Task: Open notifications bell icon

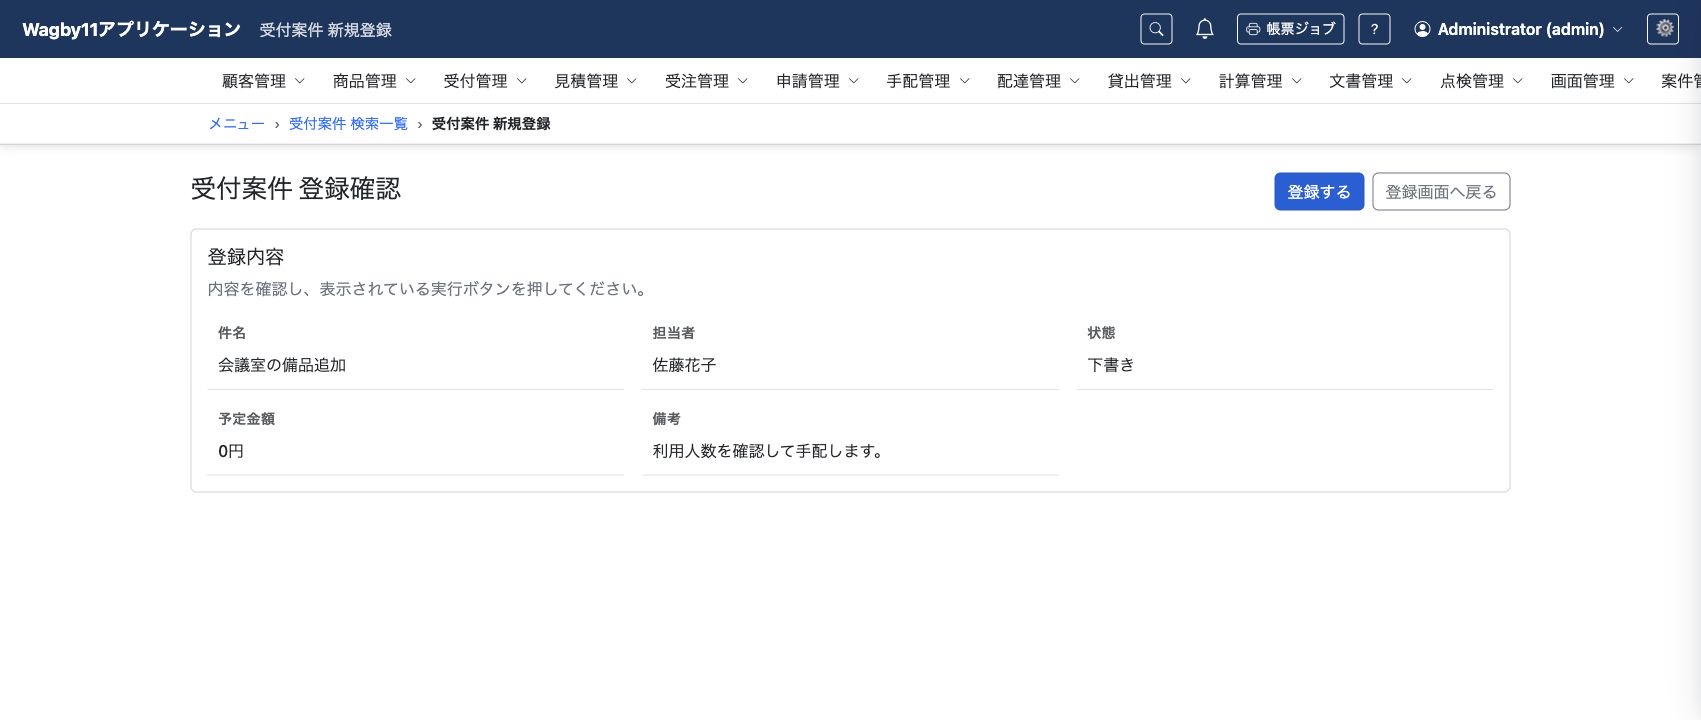Action: point(1205,29)
